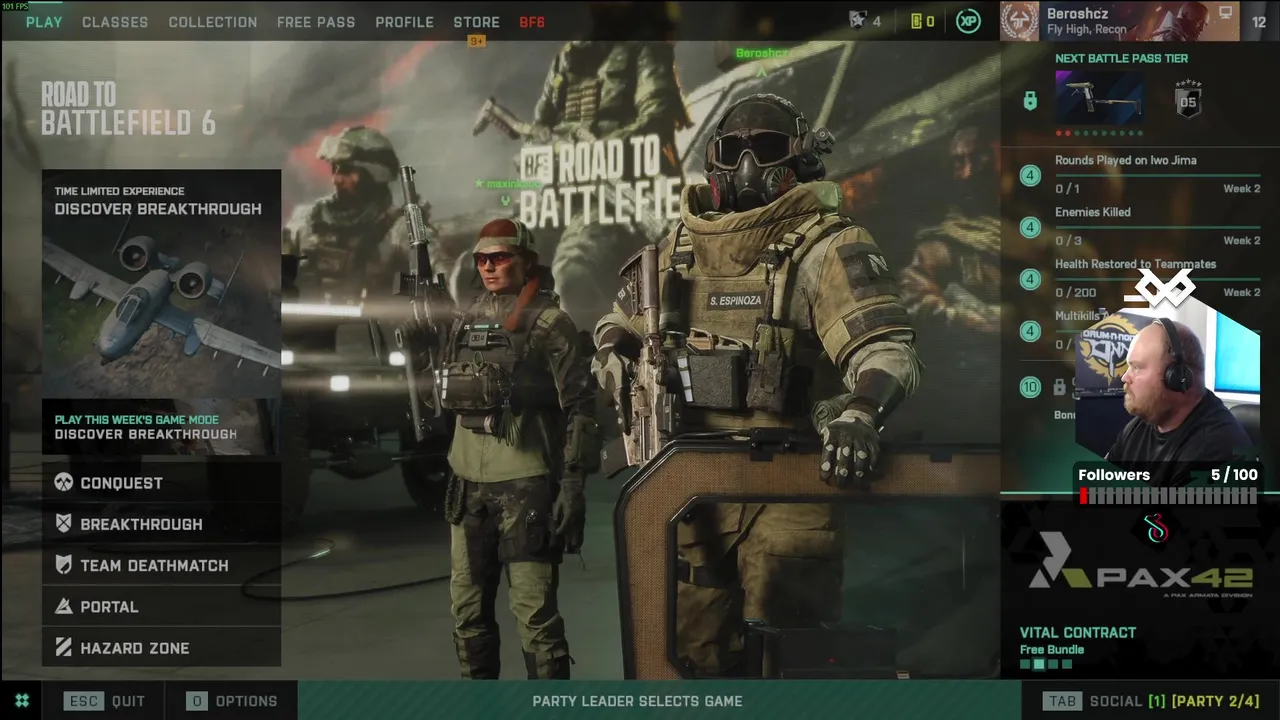Click reward badge beside Enemies Killed
Image resolution: width=1280 pixels, height=720 pixels.
1030,228
